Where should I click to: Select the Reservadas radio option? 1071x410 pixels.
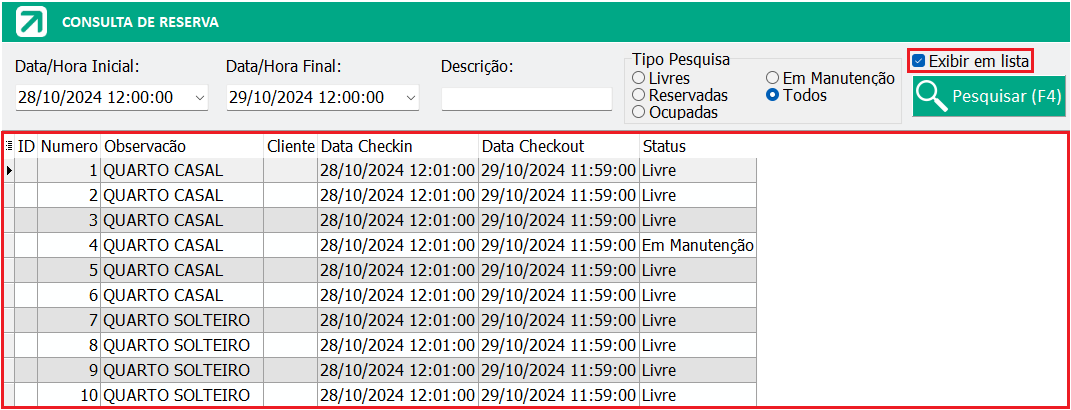pos(639,95)
